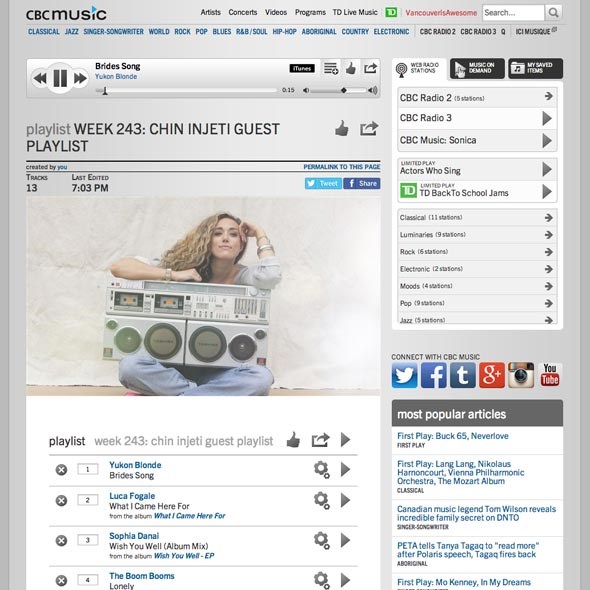Mute the player volume speaker icon

[x=306, y=90]
